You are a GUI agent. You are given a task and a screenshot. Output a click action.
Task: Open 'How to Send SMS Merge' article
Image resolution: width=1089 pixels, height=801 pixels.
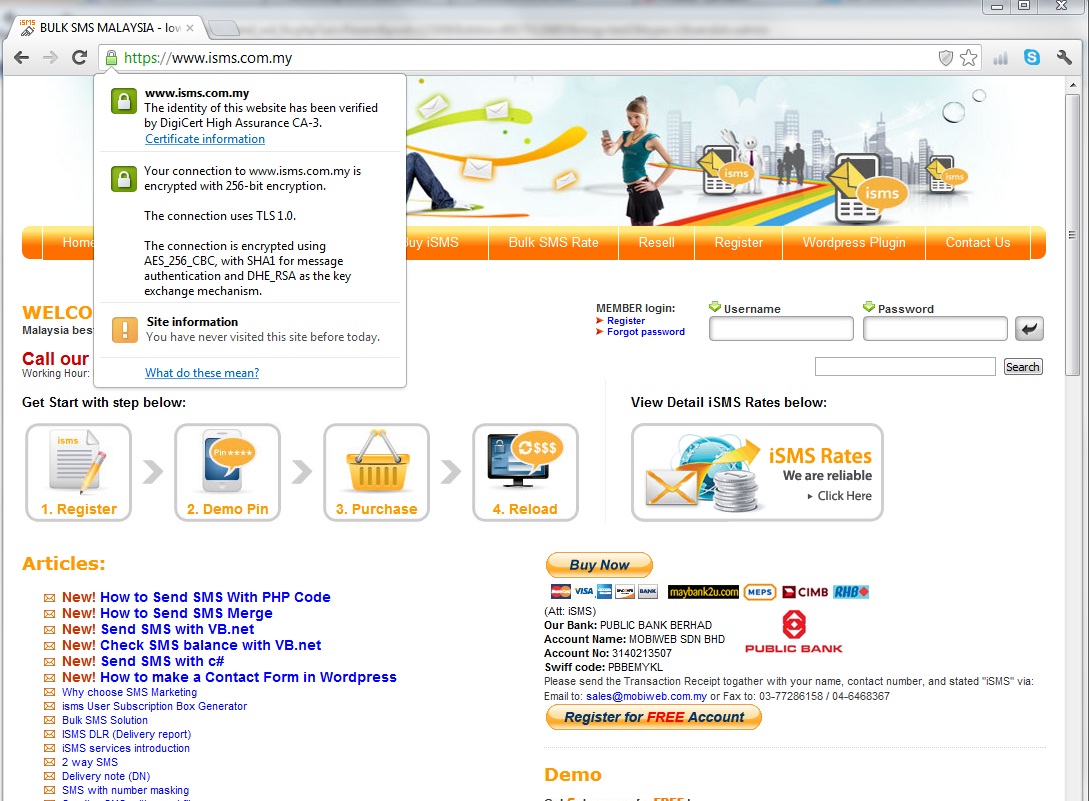186,613
